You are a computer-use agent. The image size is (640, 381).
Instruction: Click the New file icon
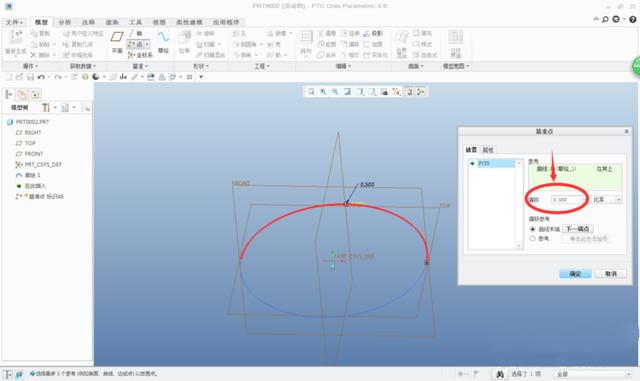[x=9, y=77]
